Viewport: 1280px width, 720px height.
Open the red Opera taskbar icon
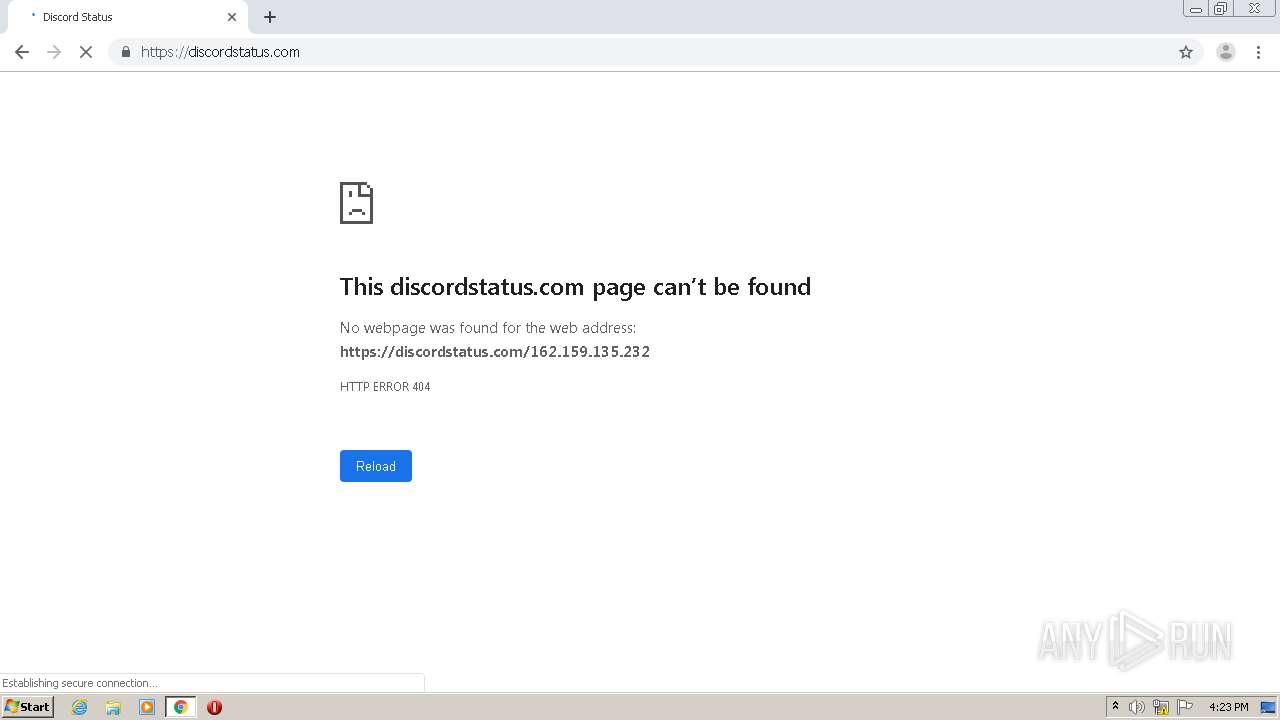214,707
